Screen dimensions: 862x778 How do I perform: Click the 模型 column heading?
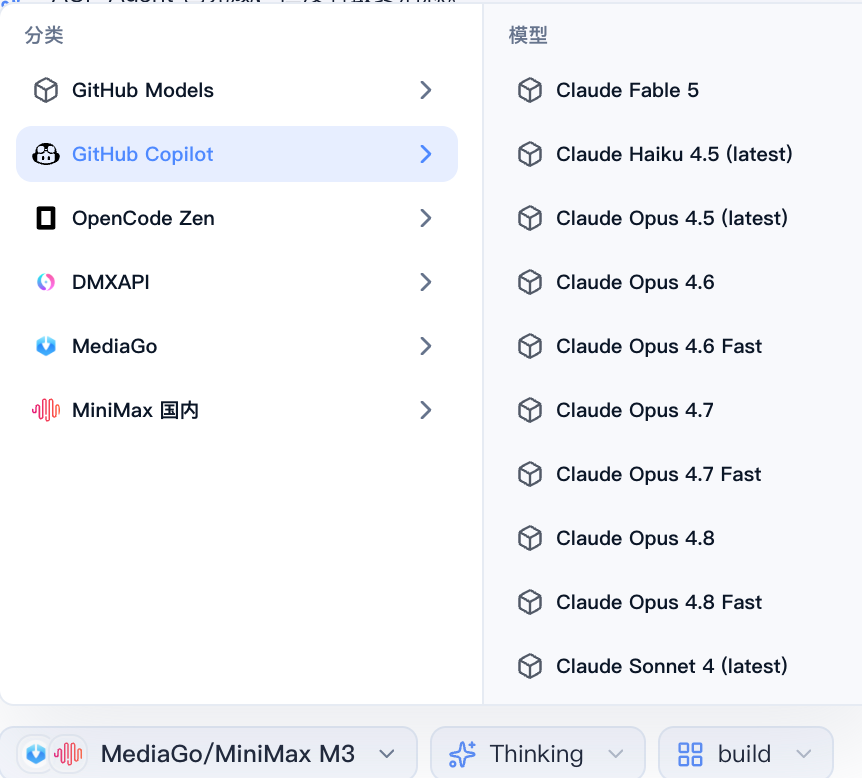(528, 35)
